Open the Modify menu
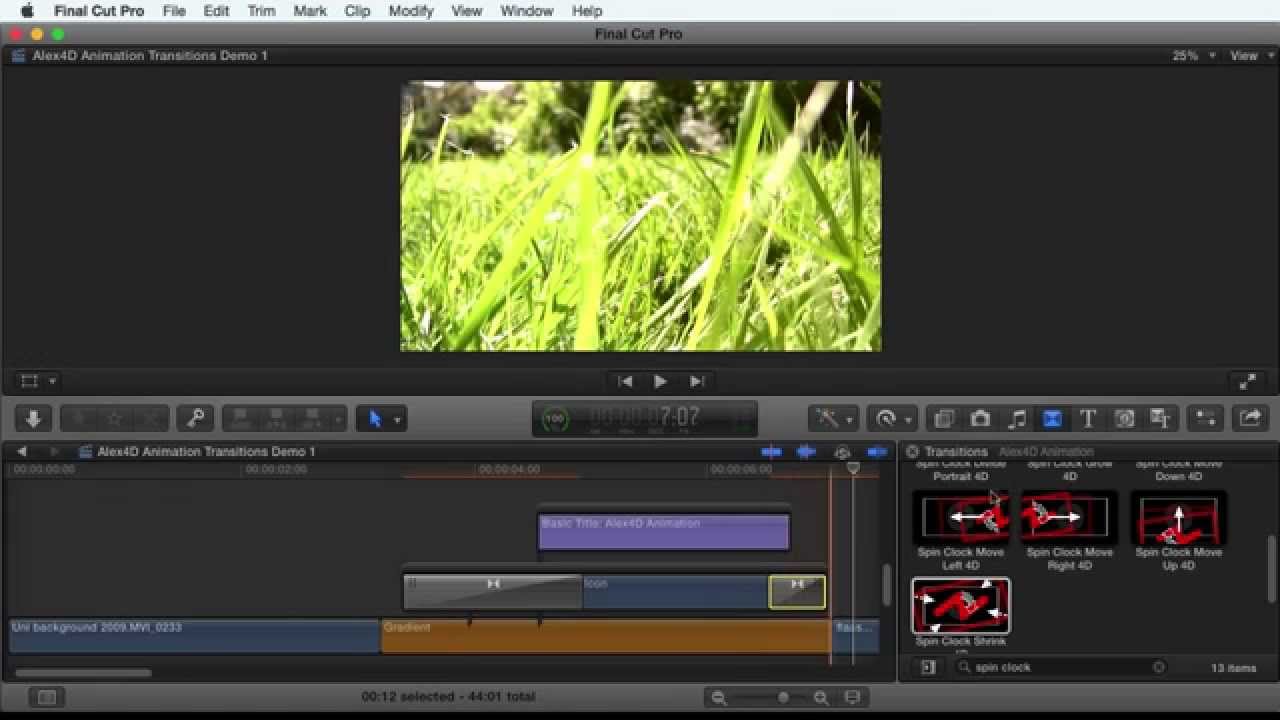The image size is (1280, 720). pos(411,11)
